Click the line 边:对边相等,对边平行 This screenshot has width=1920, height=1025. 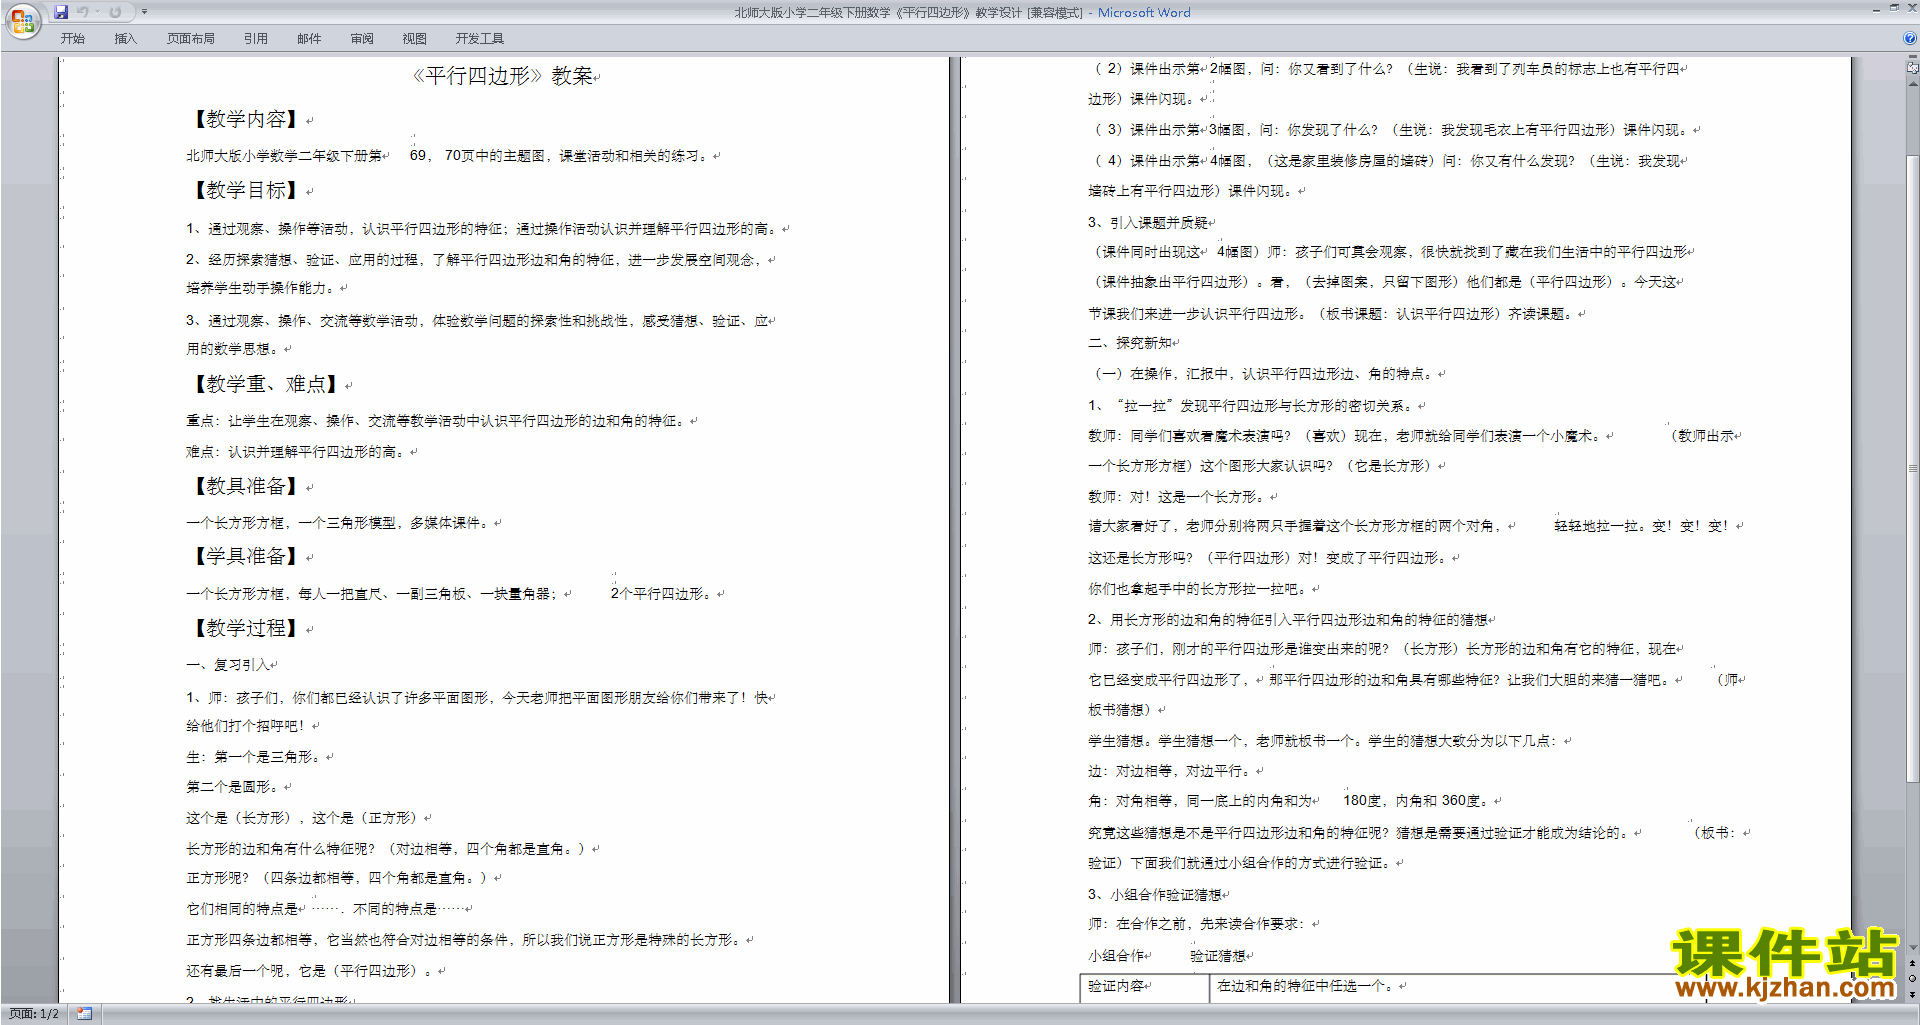[1169, 771]
